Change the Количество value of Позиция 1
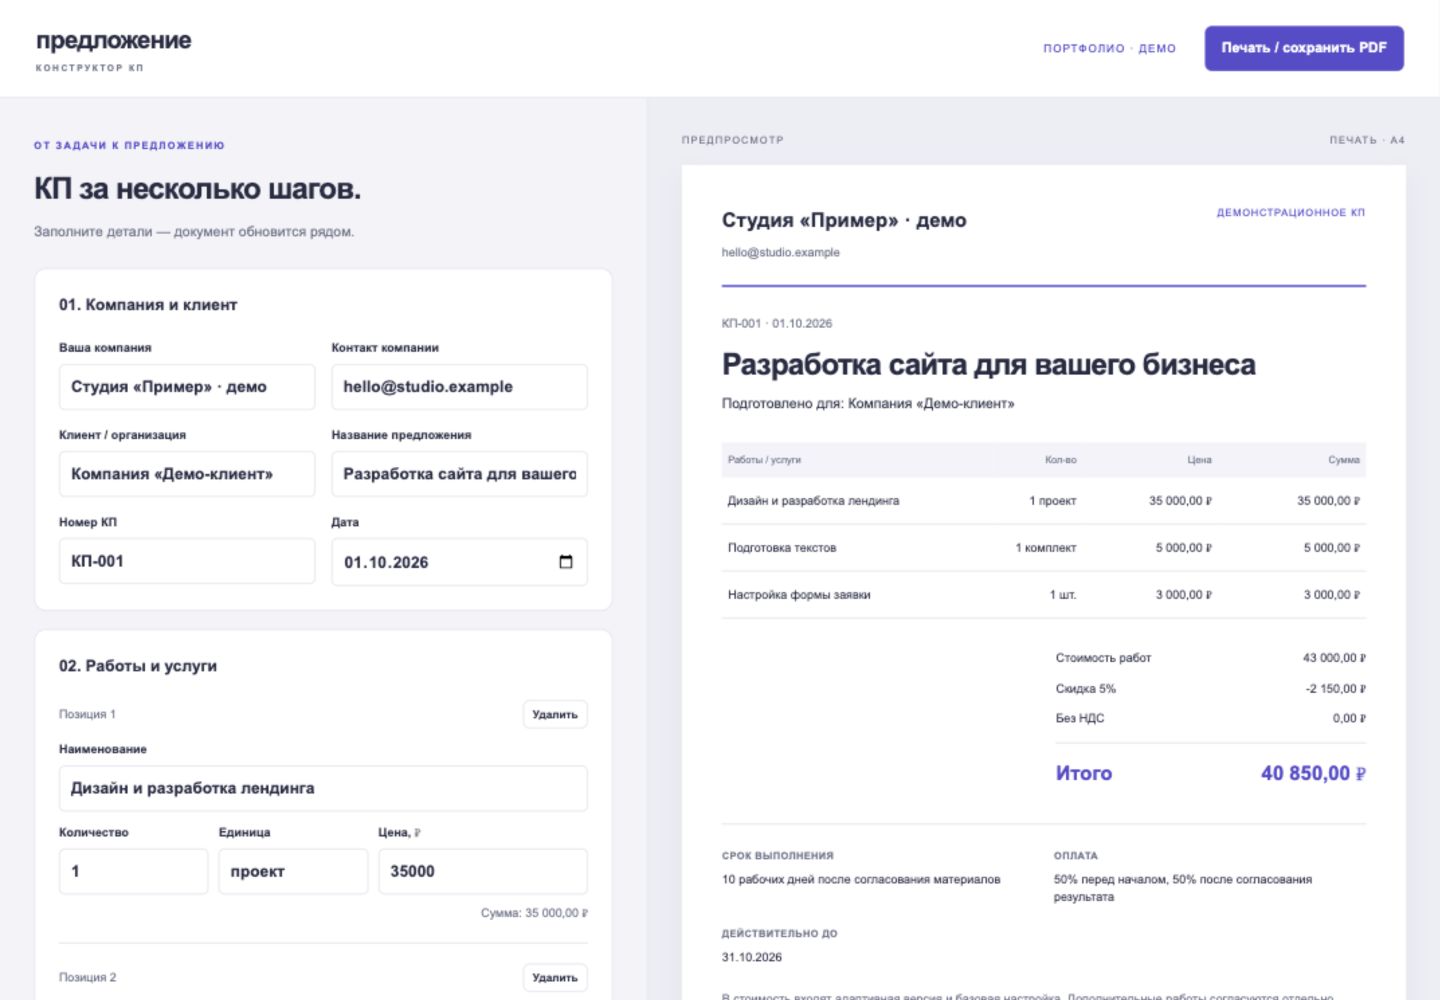The image size is (1440, 1000). tap(133, 871)
